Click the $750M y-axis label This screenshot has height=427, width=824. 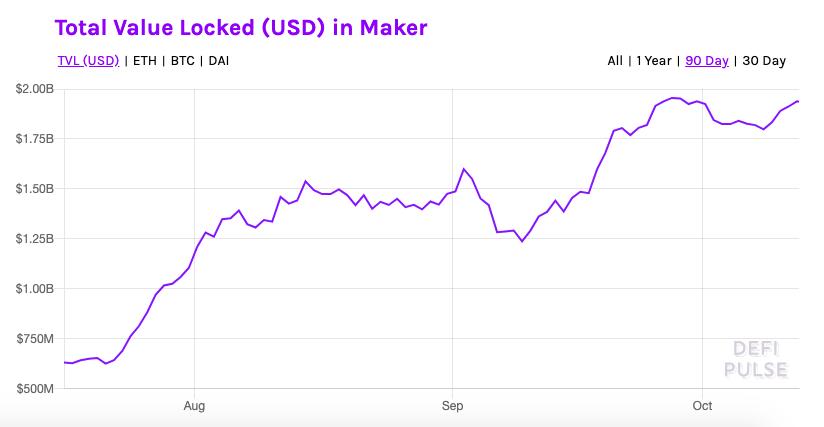37,339
